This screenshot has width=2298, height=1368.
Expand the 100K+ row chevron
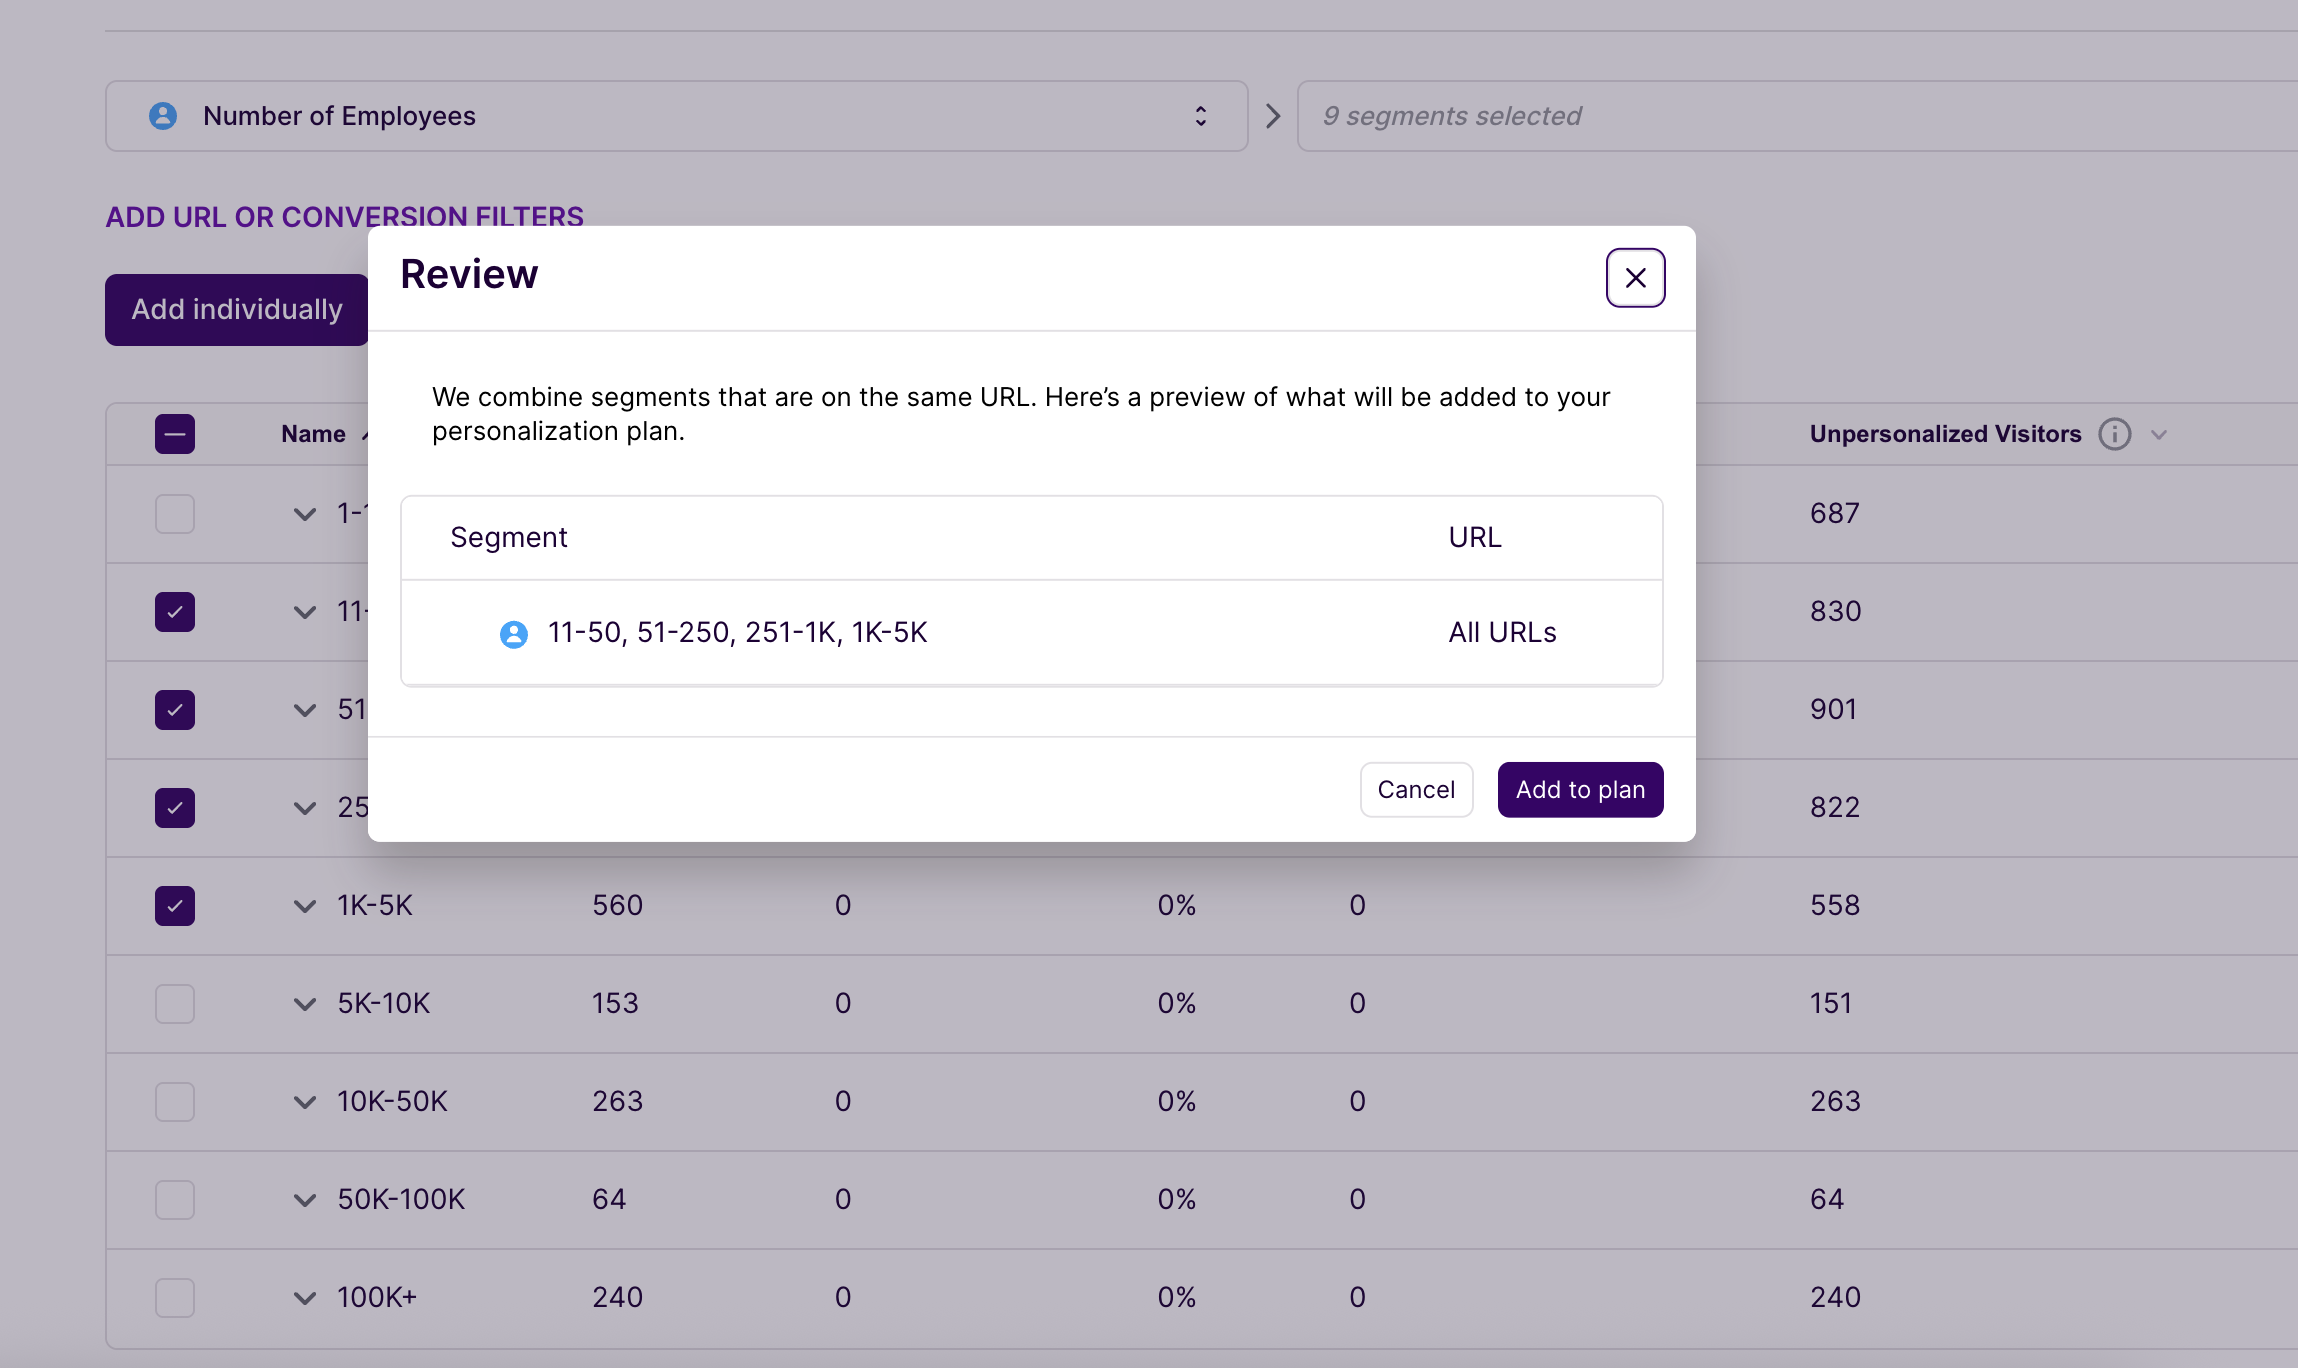305,1299
